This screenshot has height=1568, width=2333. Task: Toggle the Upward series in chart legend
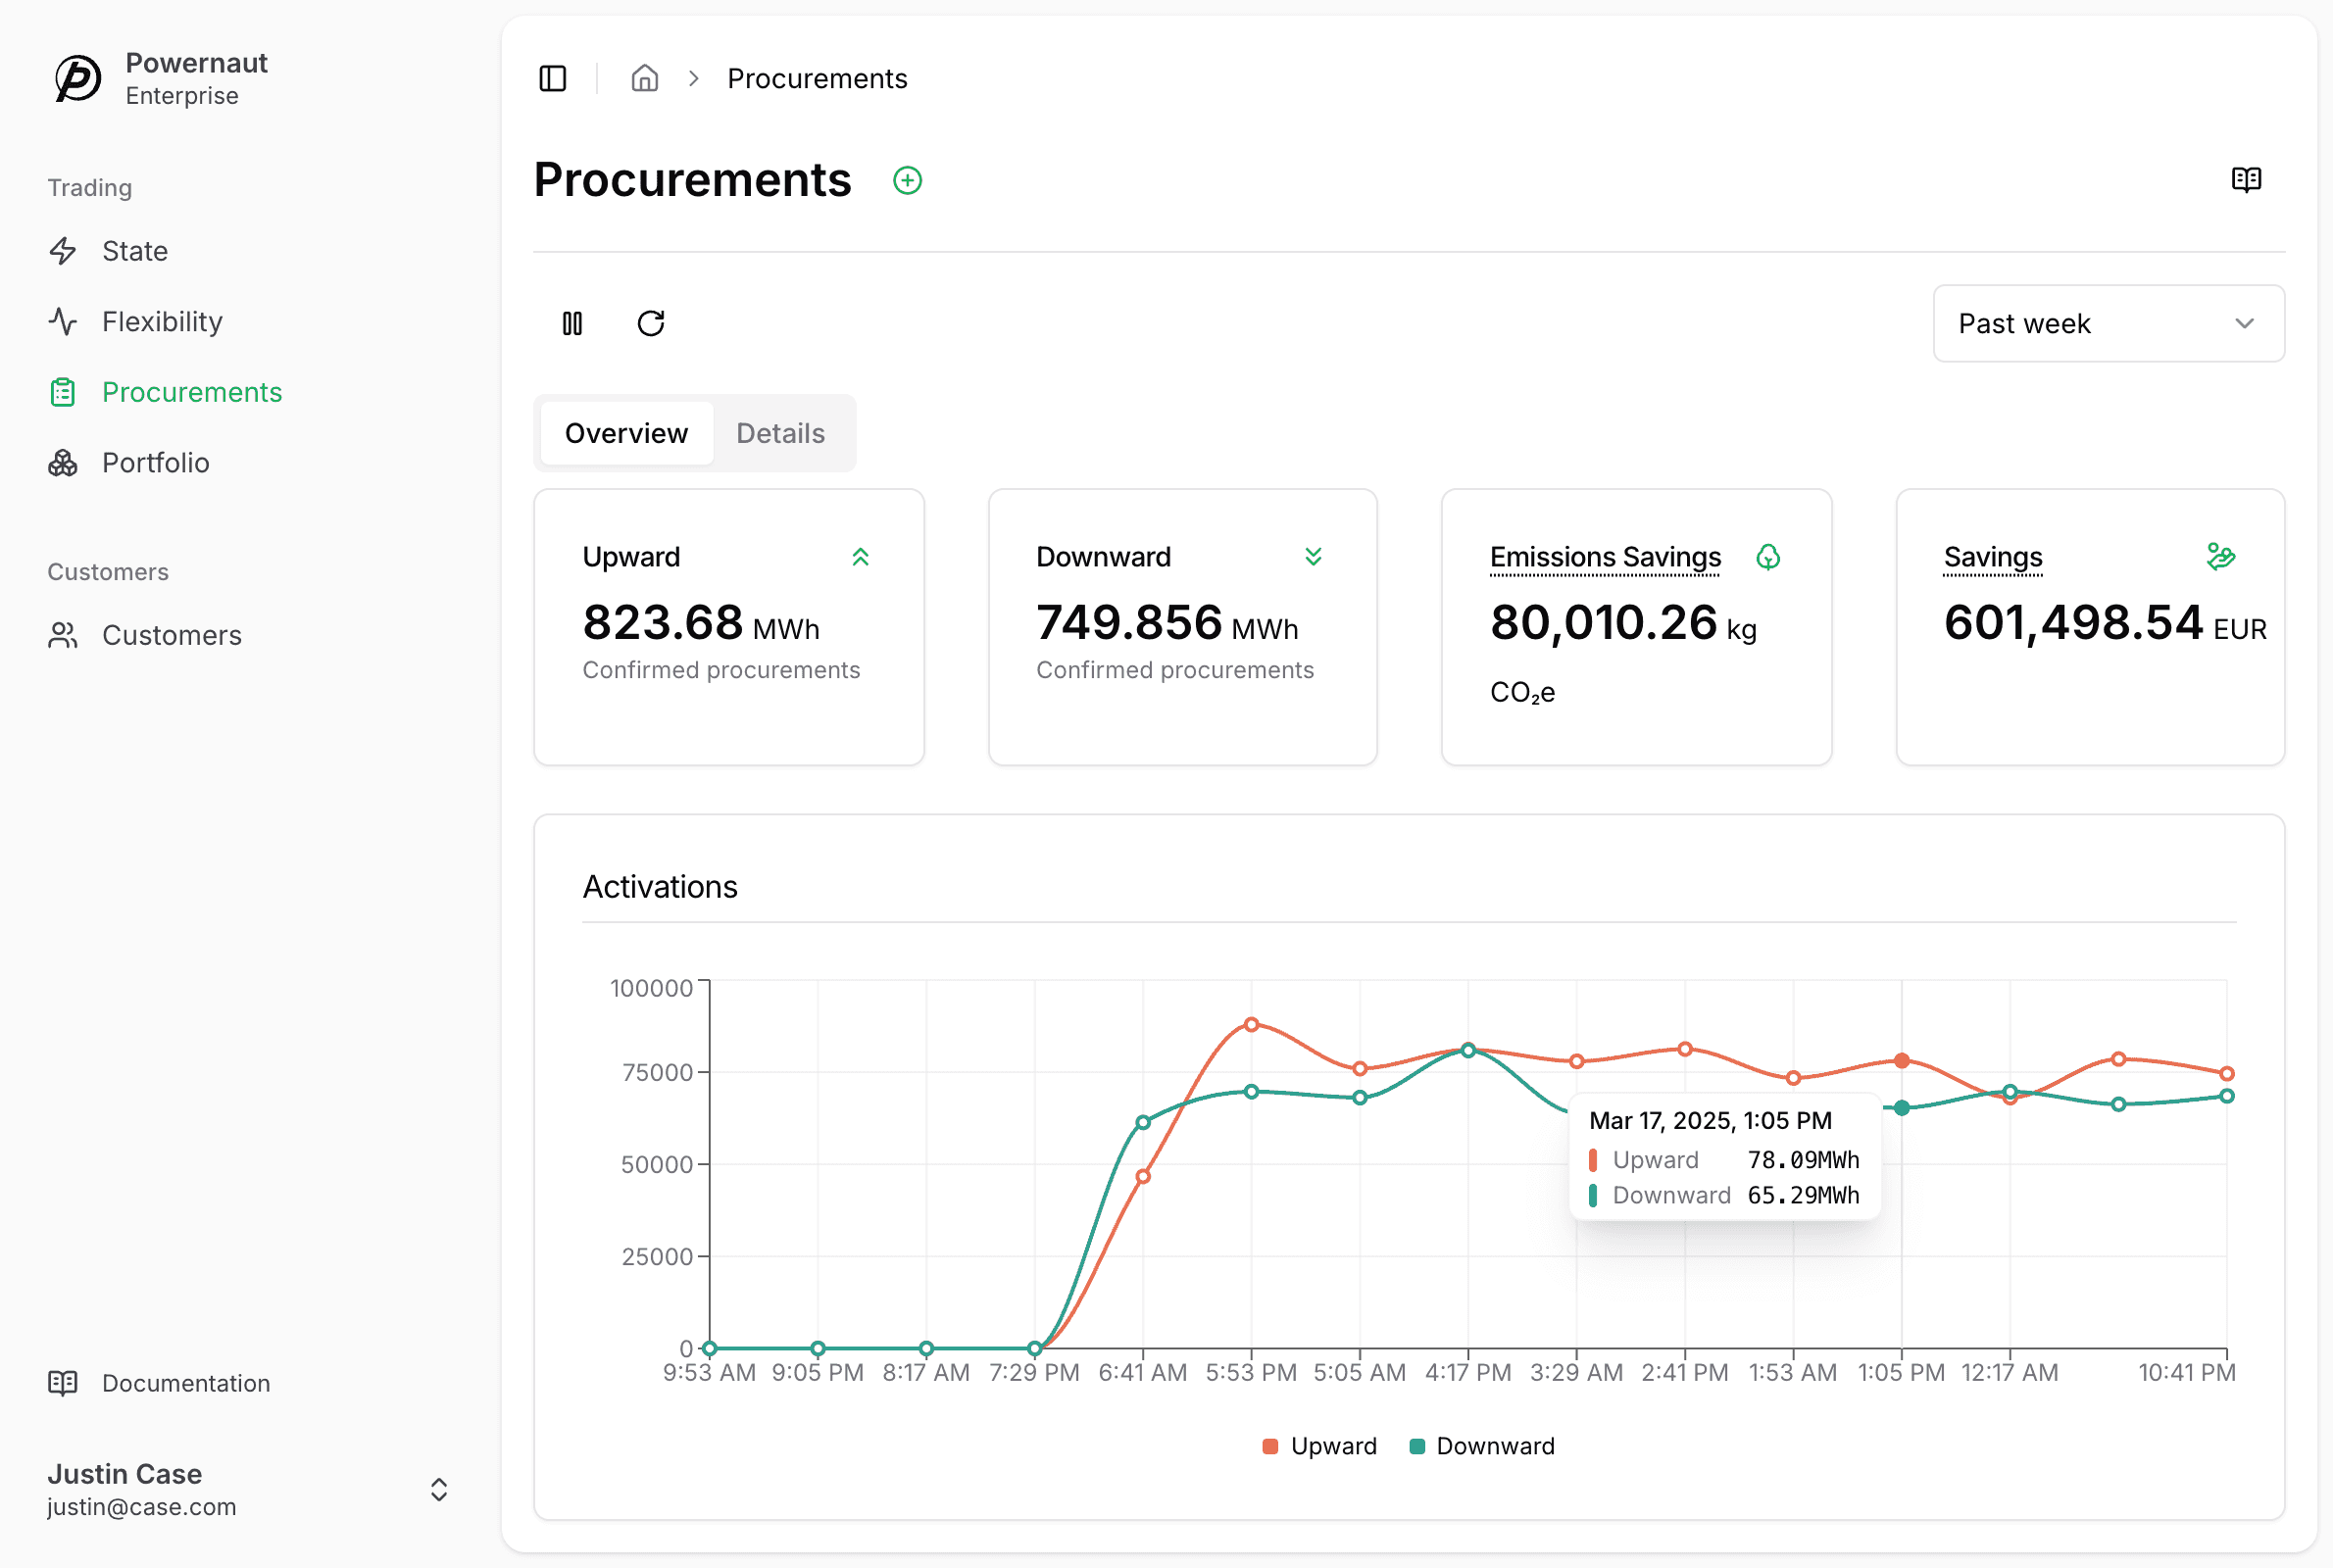point(1319,1446)
